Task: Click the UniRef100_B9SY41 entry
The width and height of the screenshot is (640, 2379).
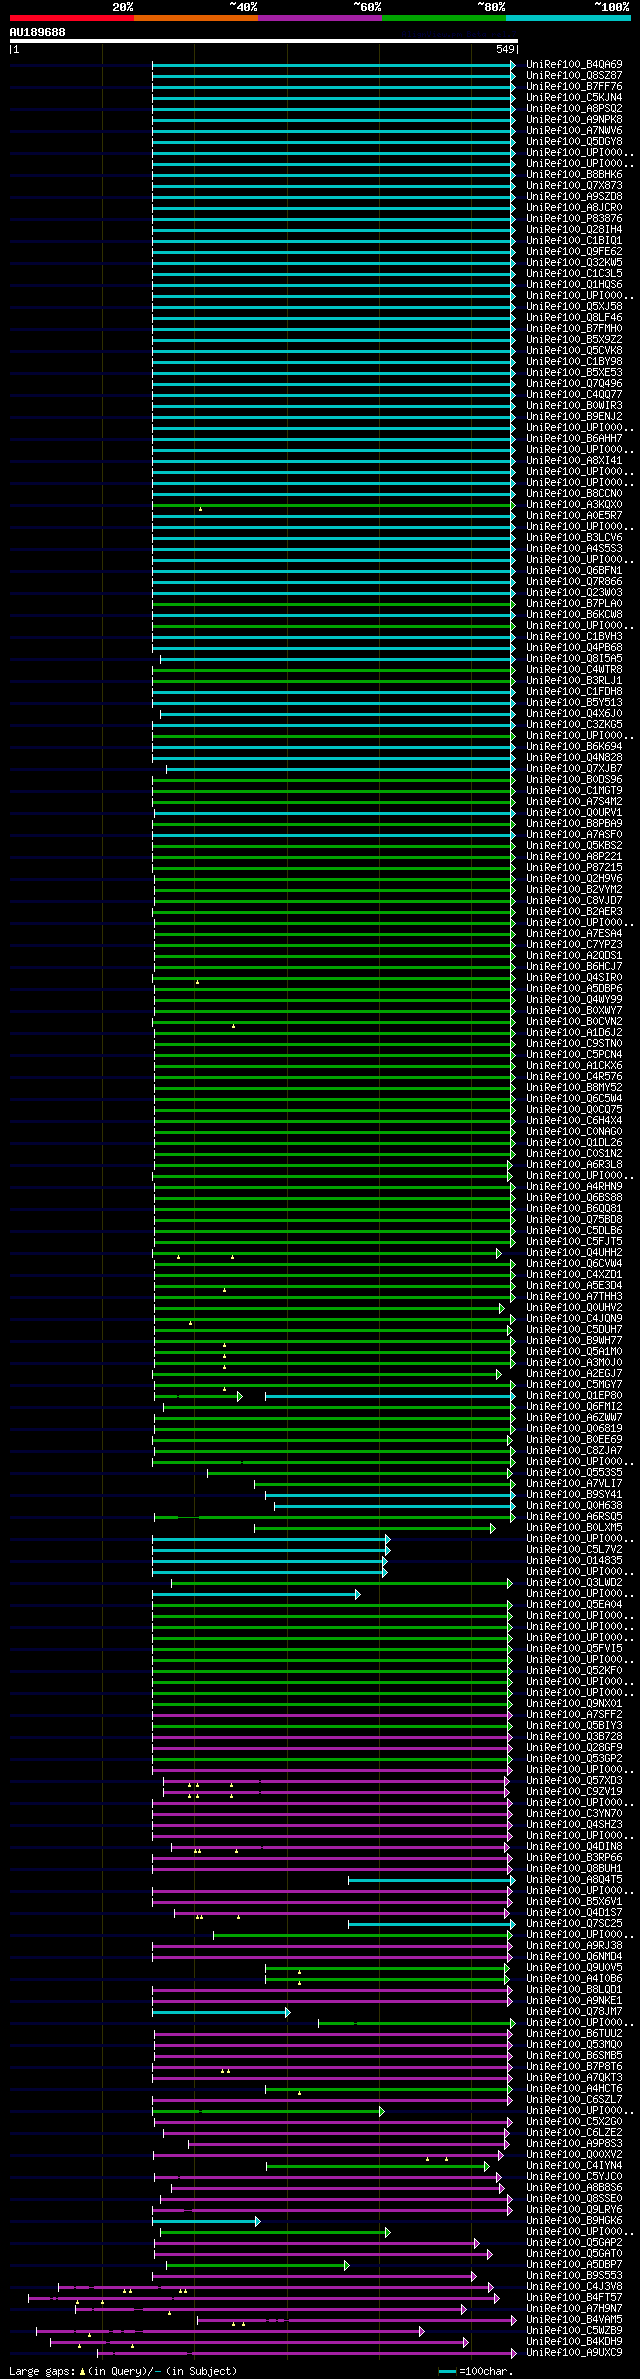Action: [x=574, y=1495]
